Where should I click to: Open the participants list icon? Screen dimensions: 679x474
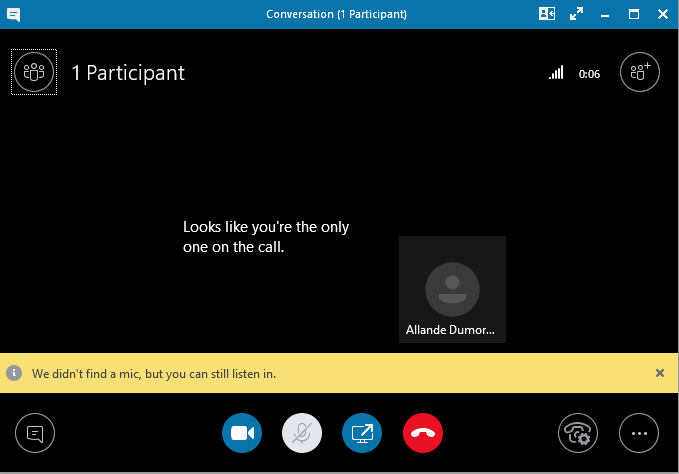click(x=34, y=72)
